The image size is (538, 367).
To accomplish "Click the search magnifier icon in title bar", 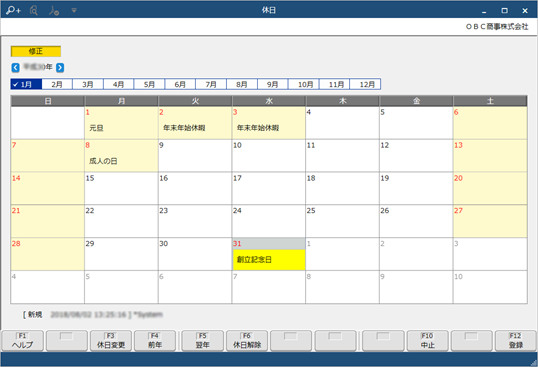I will tap(34, 11).
